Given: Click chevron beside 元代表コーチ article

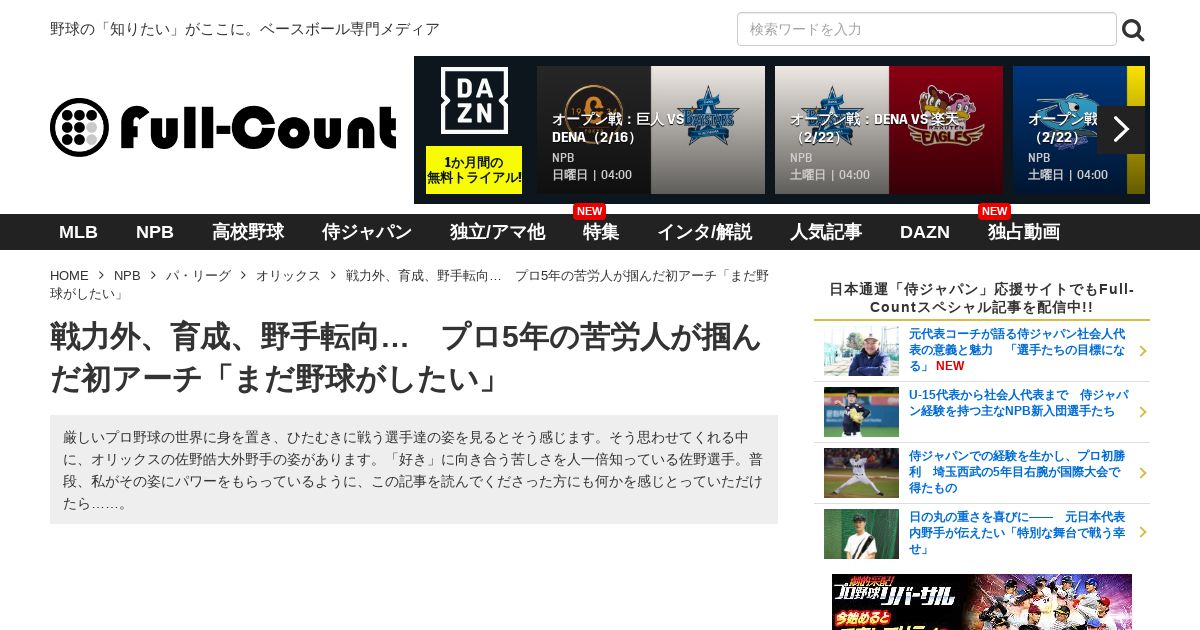Looking at the screenshot, I should [1142, 351].
